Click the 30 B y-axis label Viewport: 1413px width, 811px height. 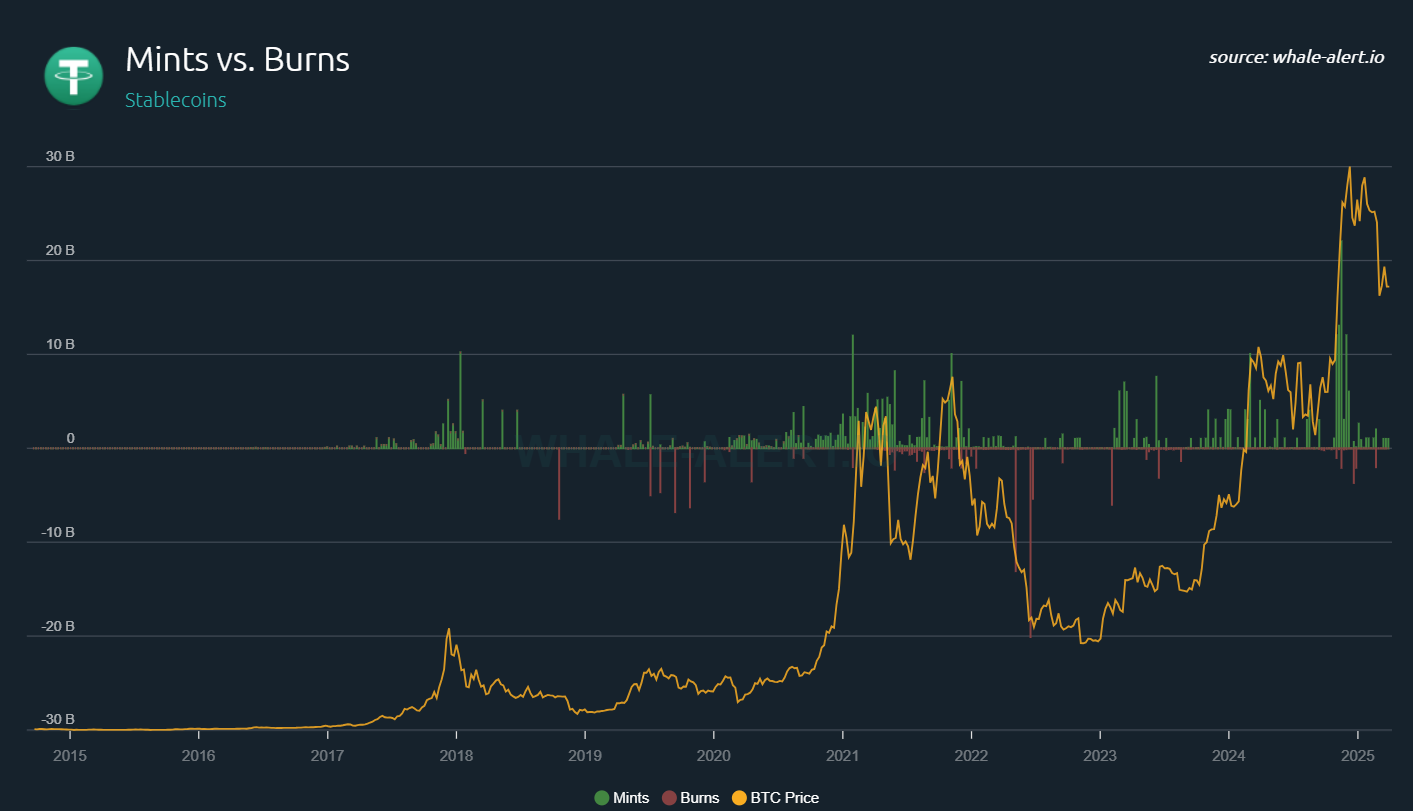(x=60, y=156)
